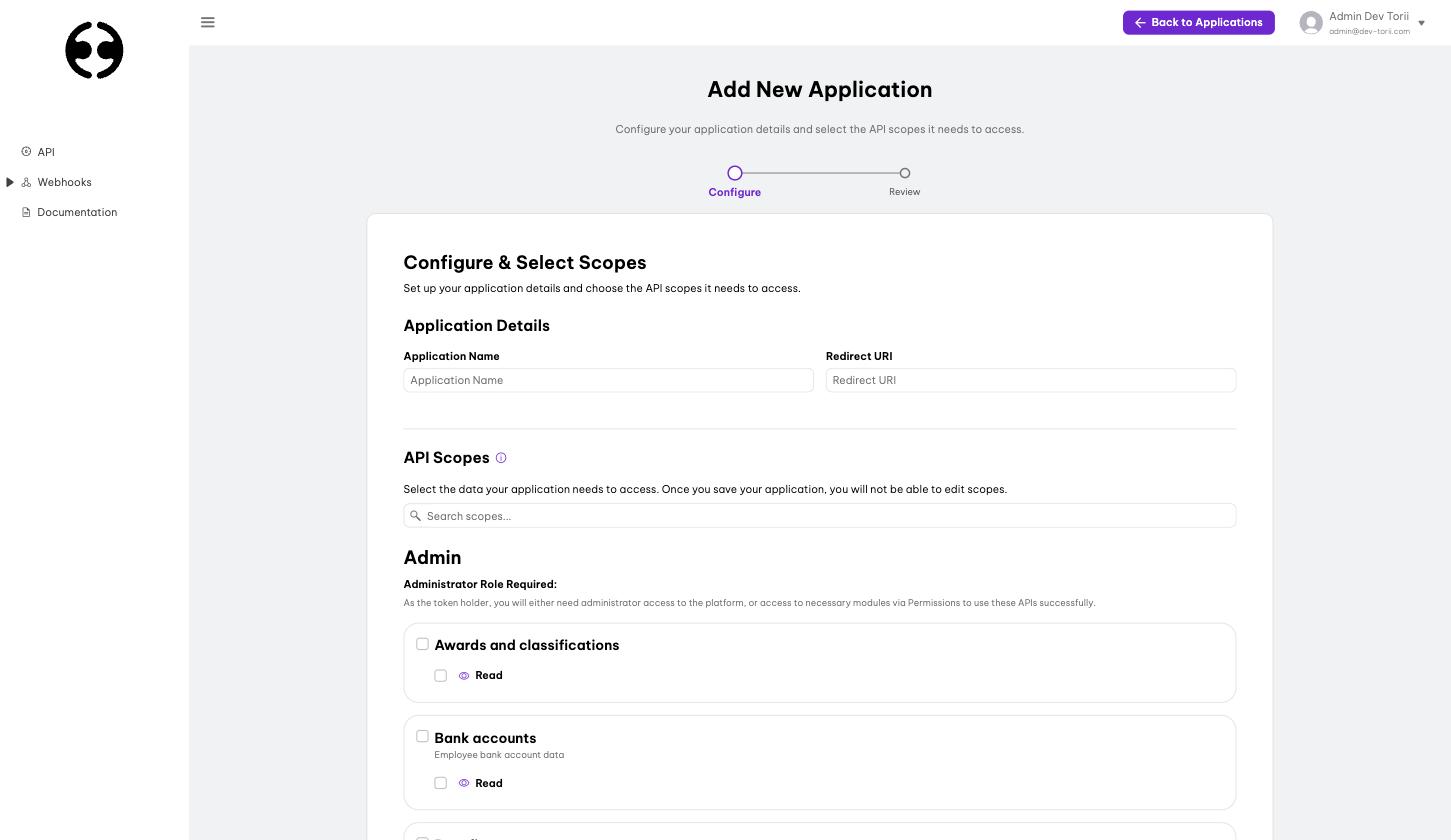Viewport: 1451px width, 840px height.
Task: Select the Review step label
Action: click(x=905, y=192)
